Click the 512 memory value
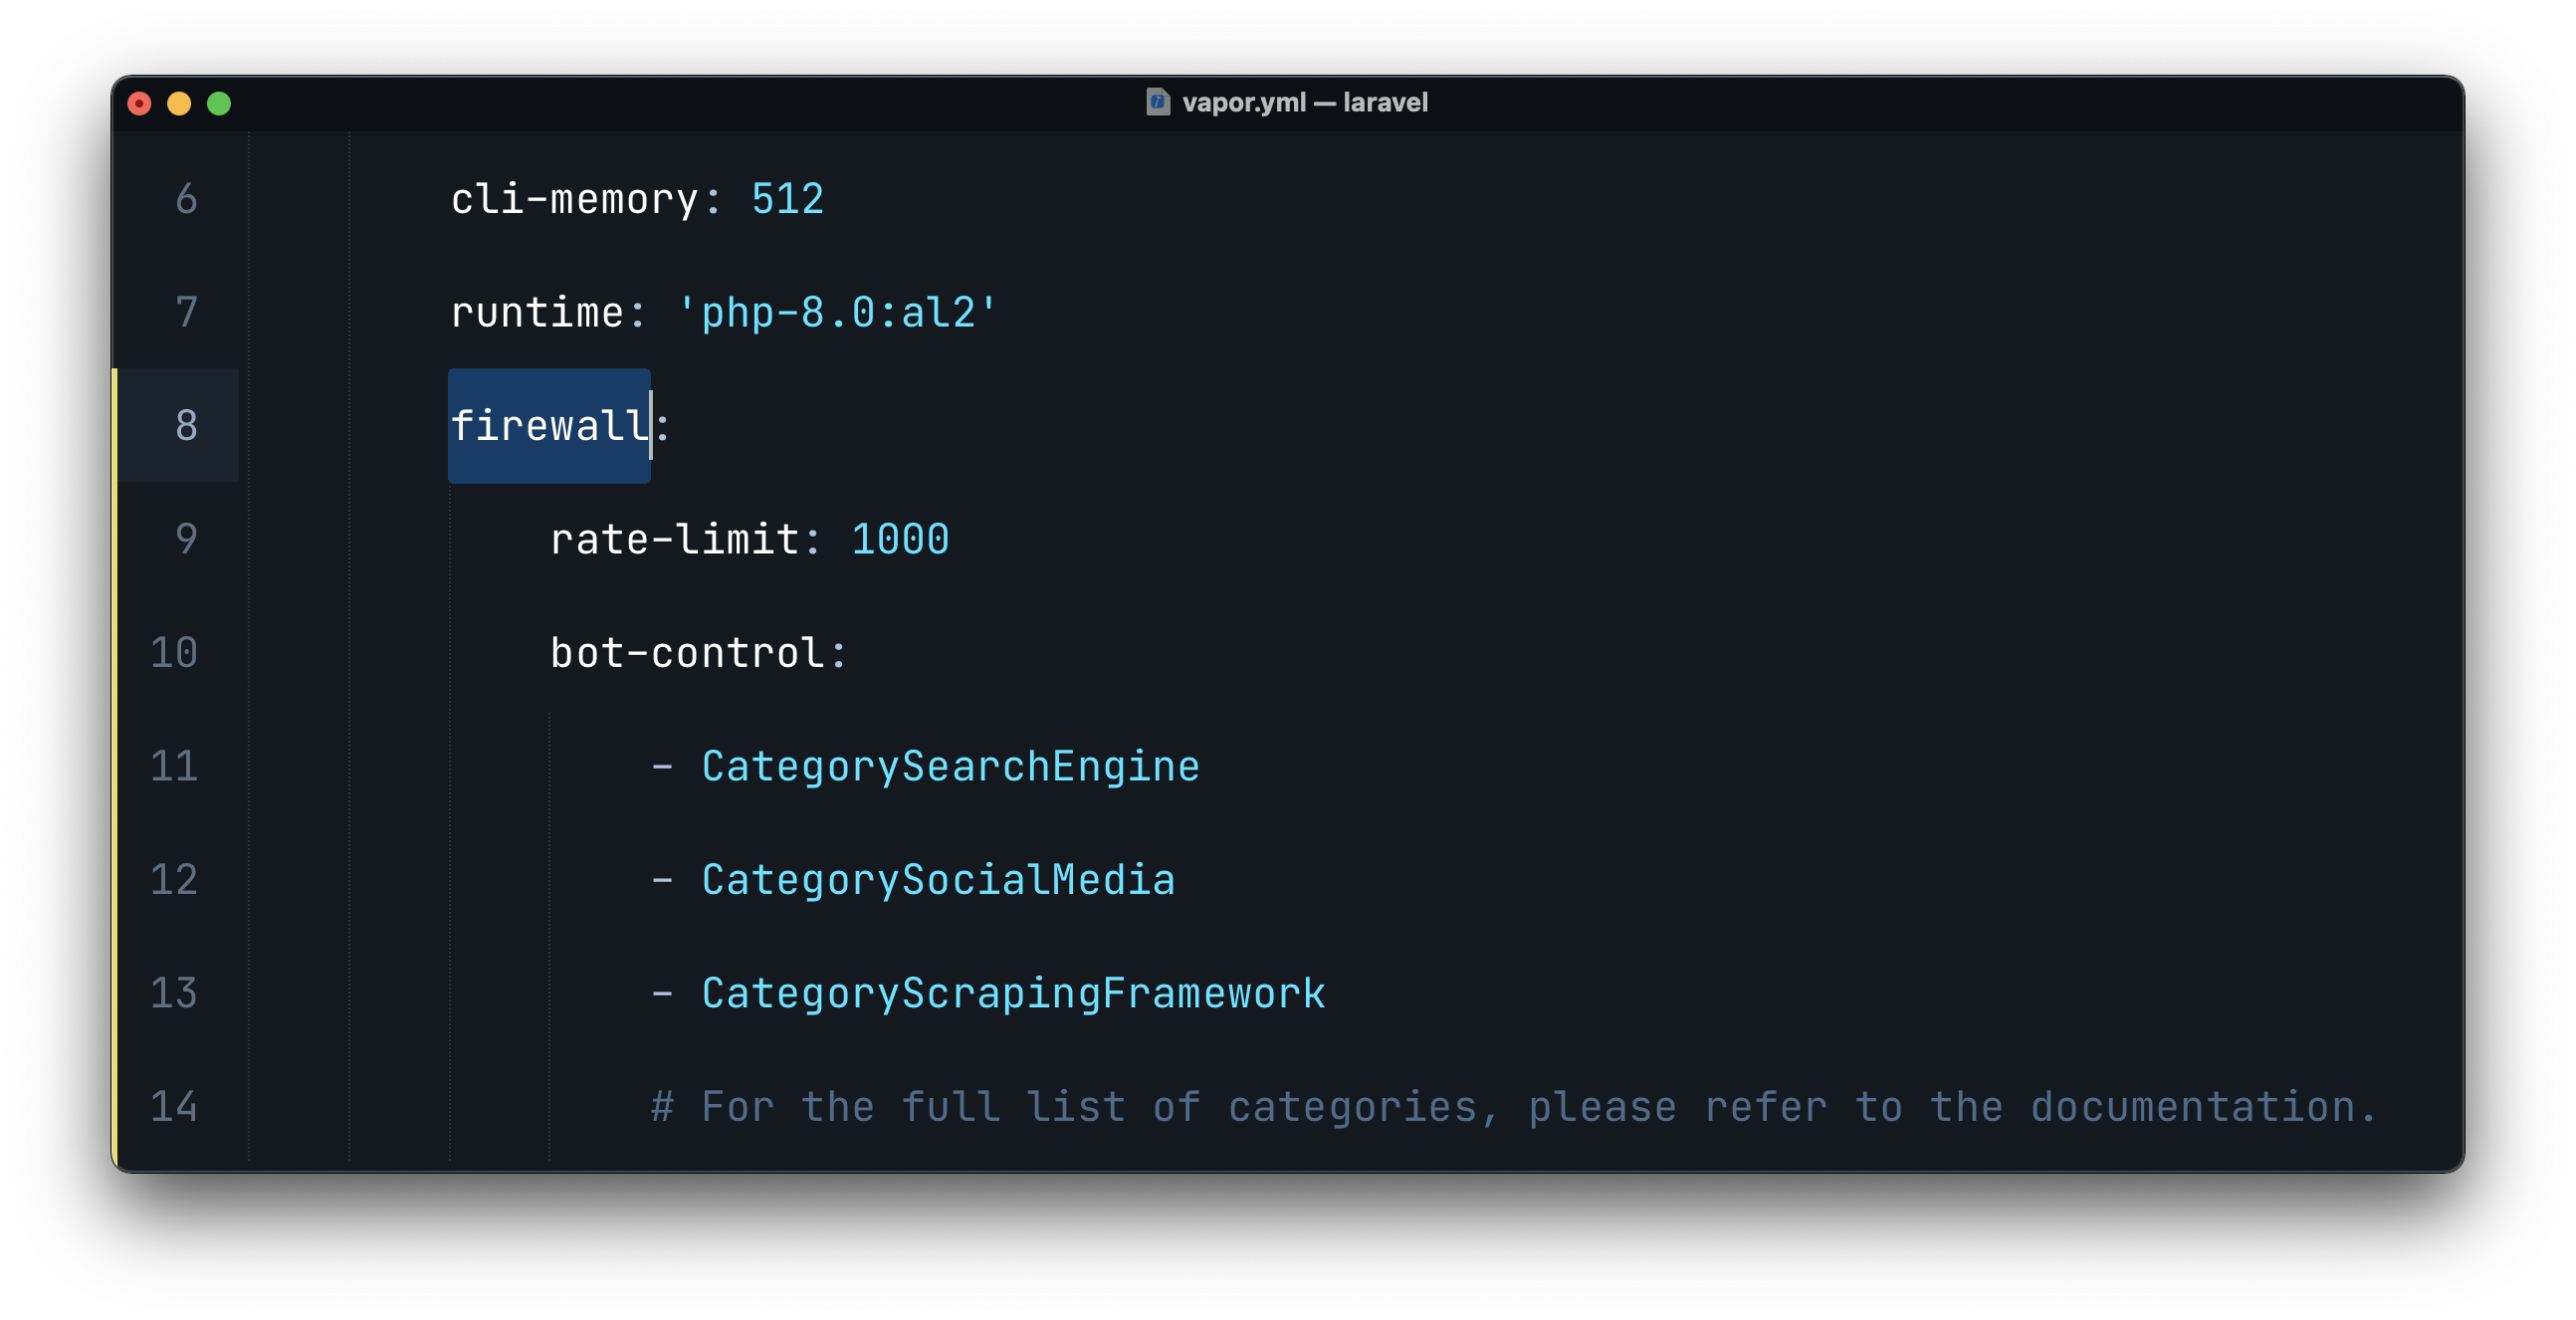 click(787, 199)
